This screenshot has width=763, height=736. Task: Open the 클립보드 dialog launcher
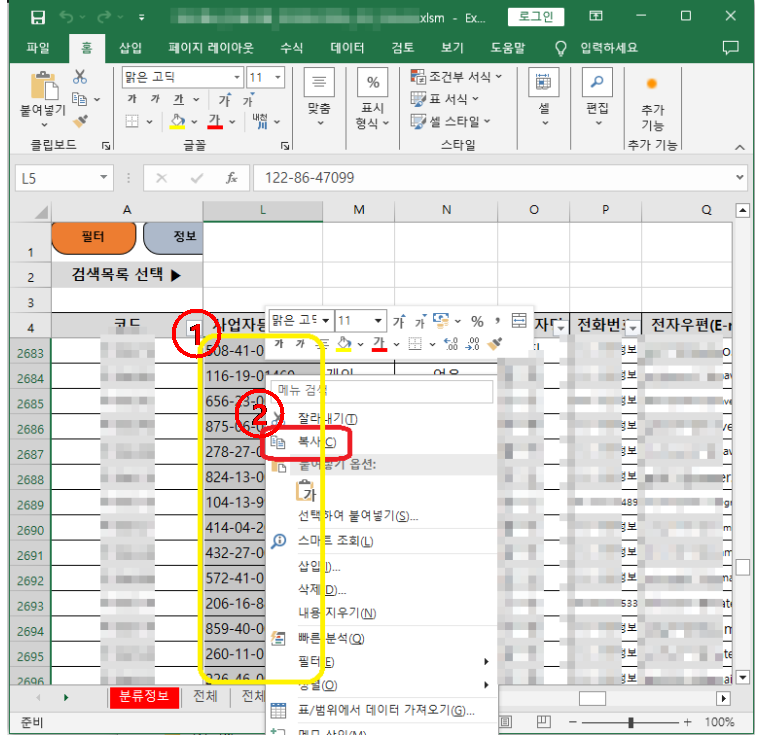coord(106,145)
